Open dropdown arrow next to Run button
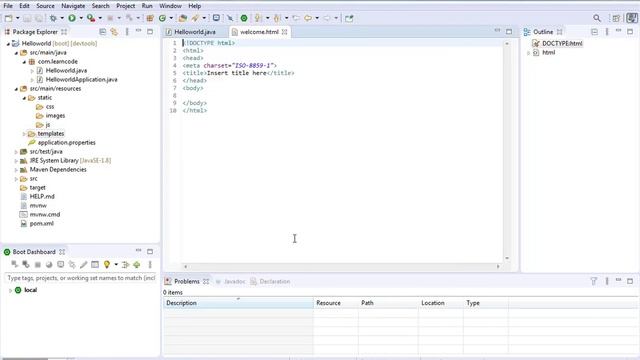The height and width of the screenshot is (360, 640). click(x=81, y=18)
